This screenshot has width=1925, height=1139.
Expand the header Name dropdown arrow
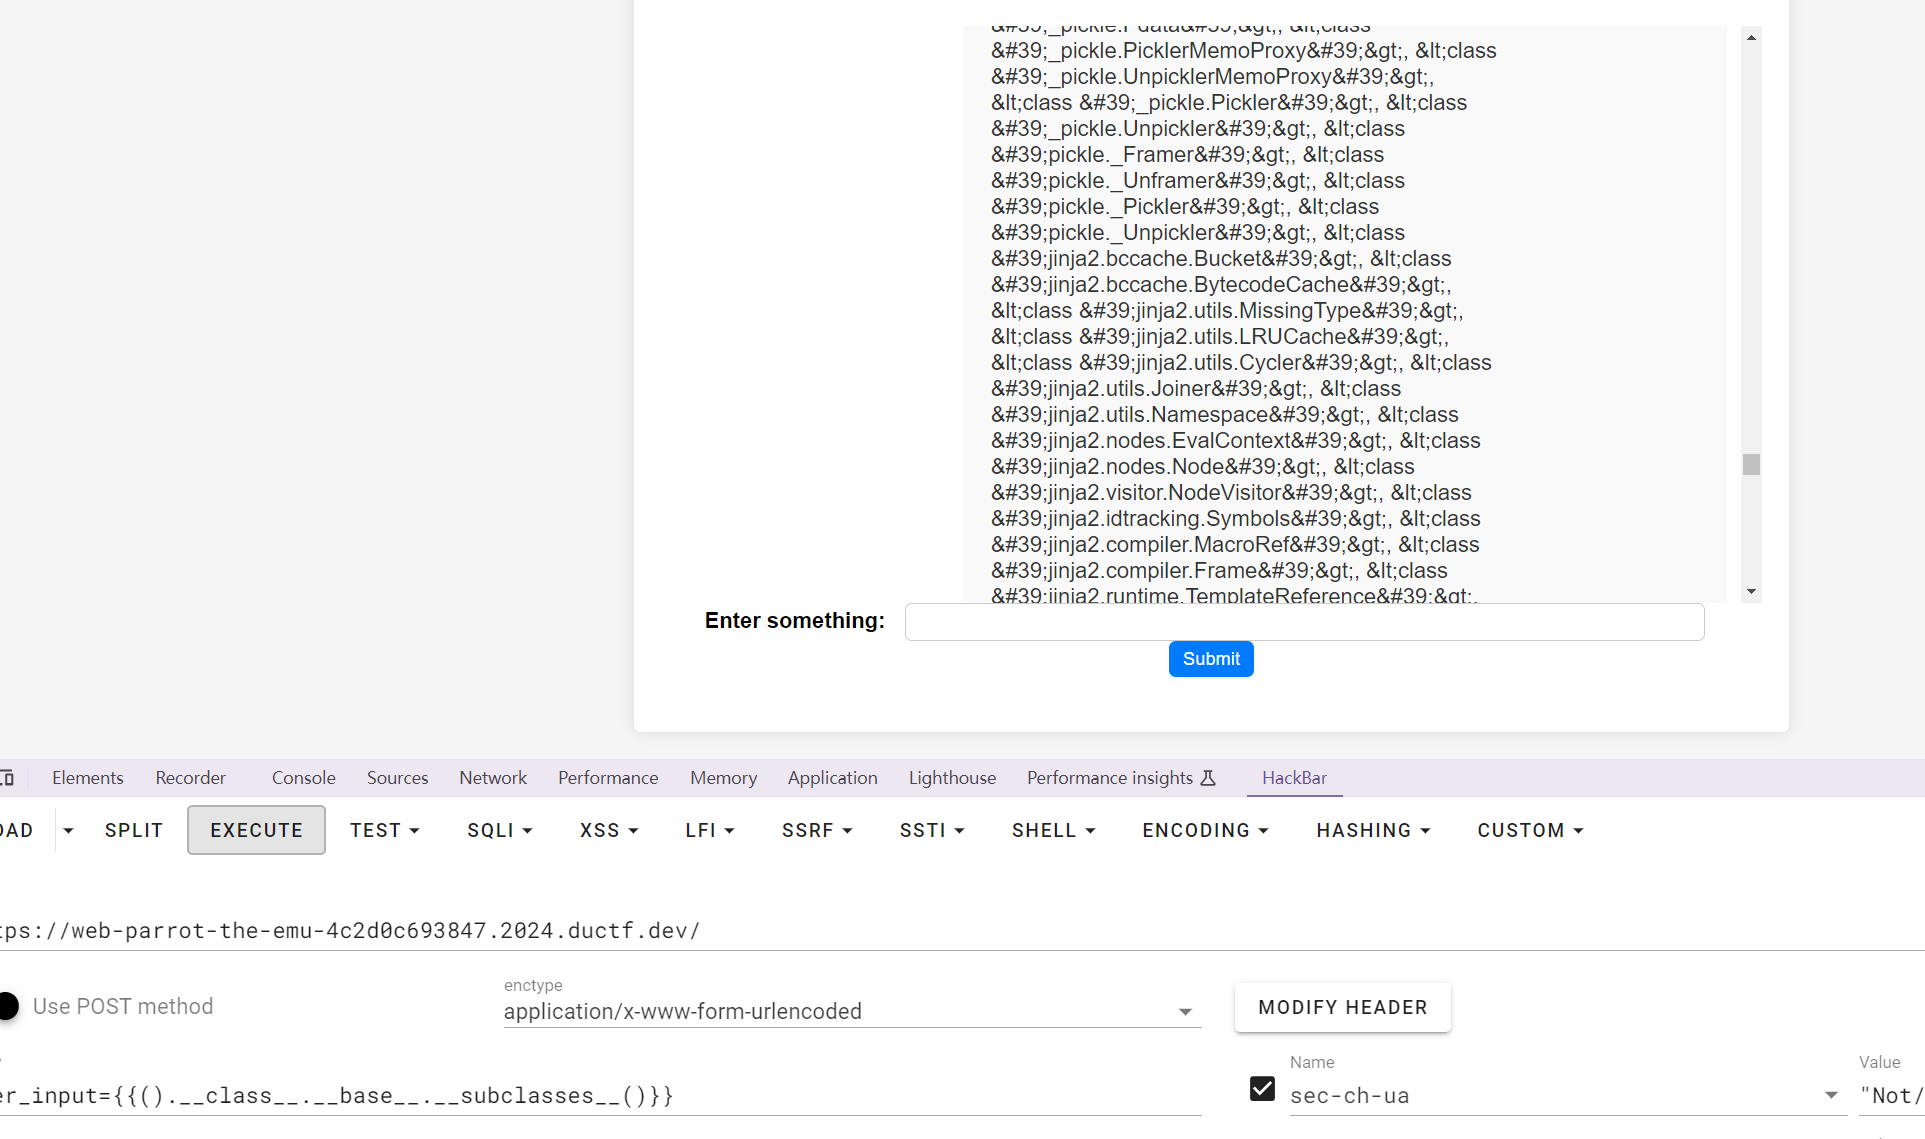pos(1831,1095)
